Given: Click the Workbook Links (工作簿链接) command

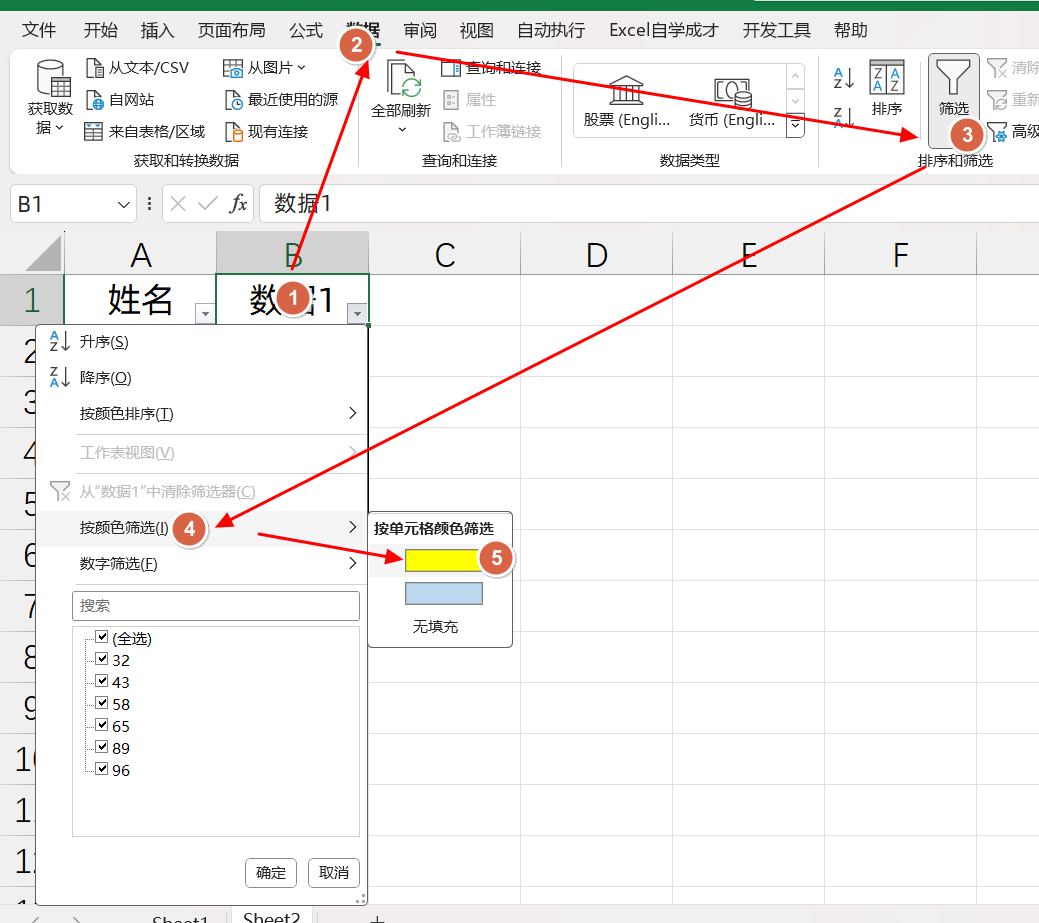Looking at the screenshot, I should 492,131.
